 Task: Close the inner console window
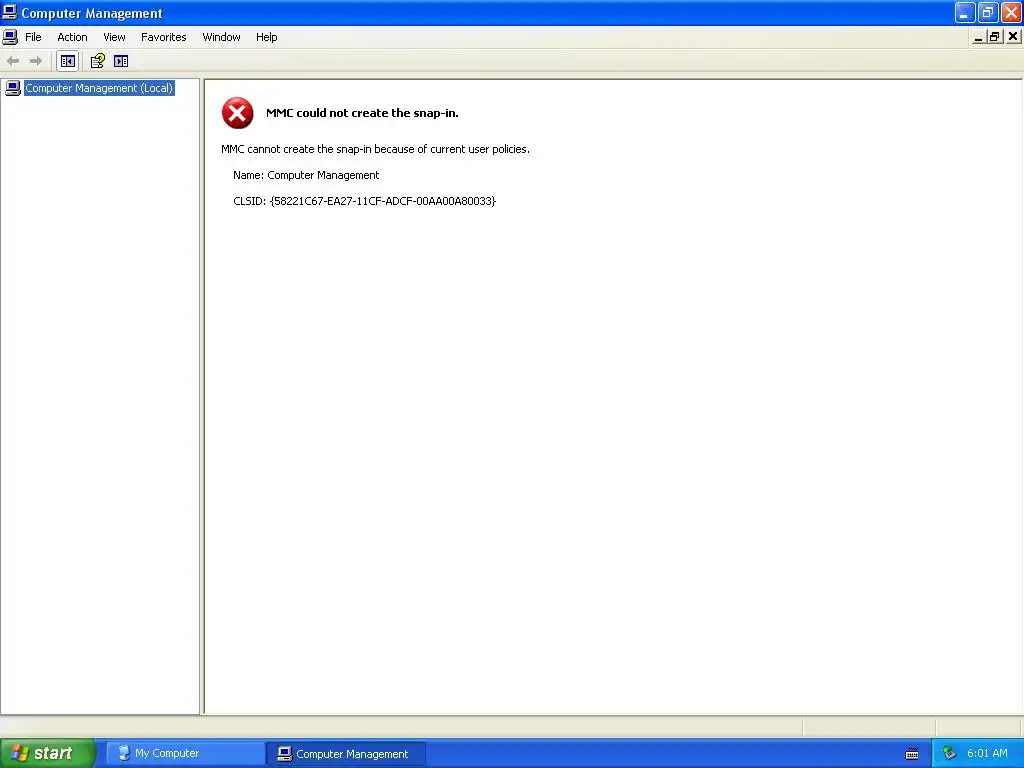(1013, 37)
